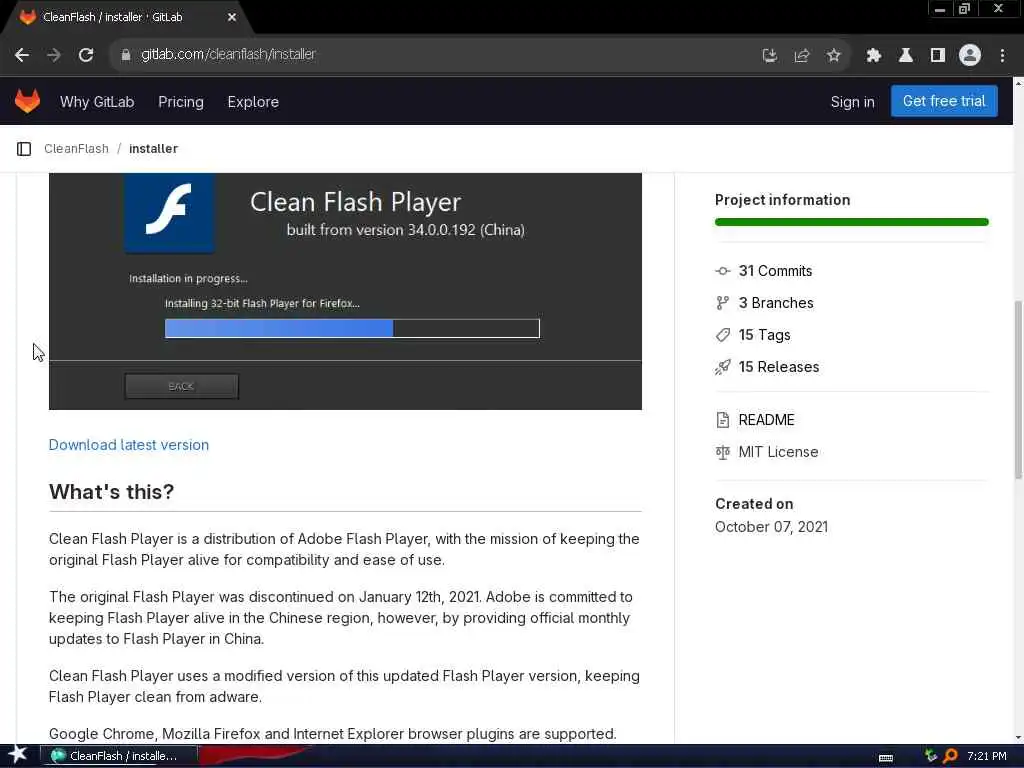This screenshot has height=768, width=1024.
Task: Open the Pricing page
Action: point(181,102)
